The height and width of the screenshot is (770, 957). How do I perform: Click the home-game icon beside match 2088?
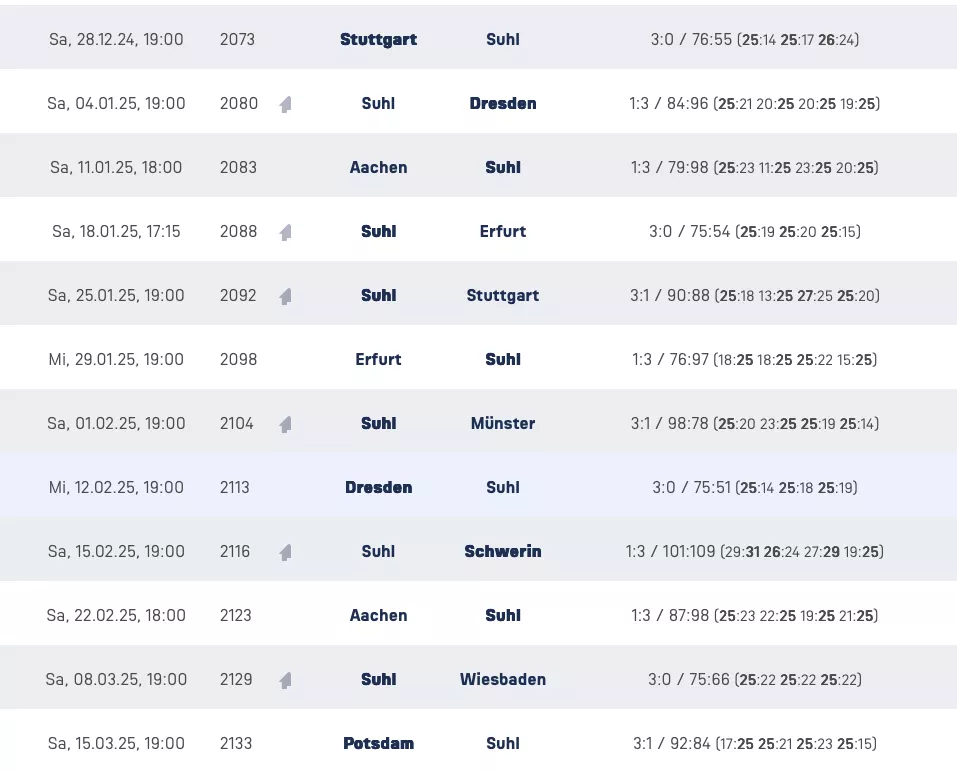click(286, 232)
